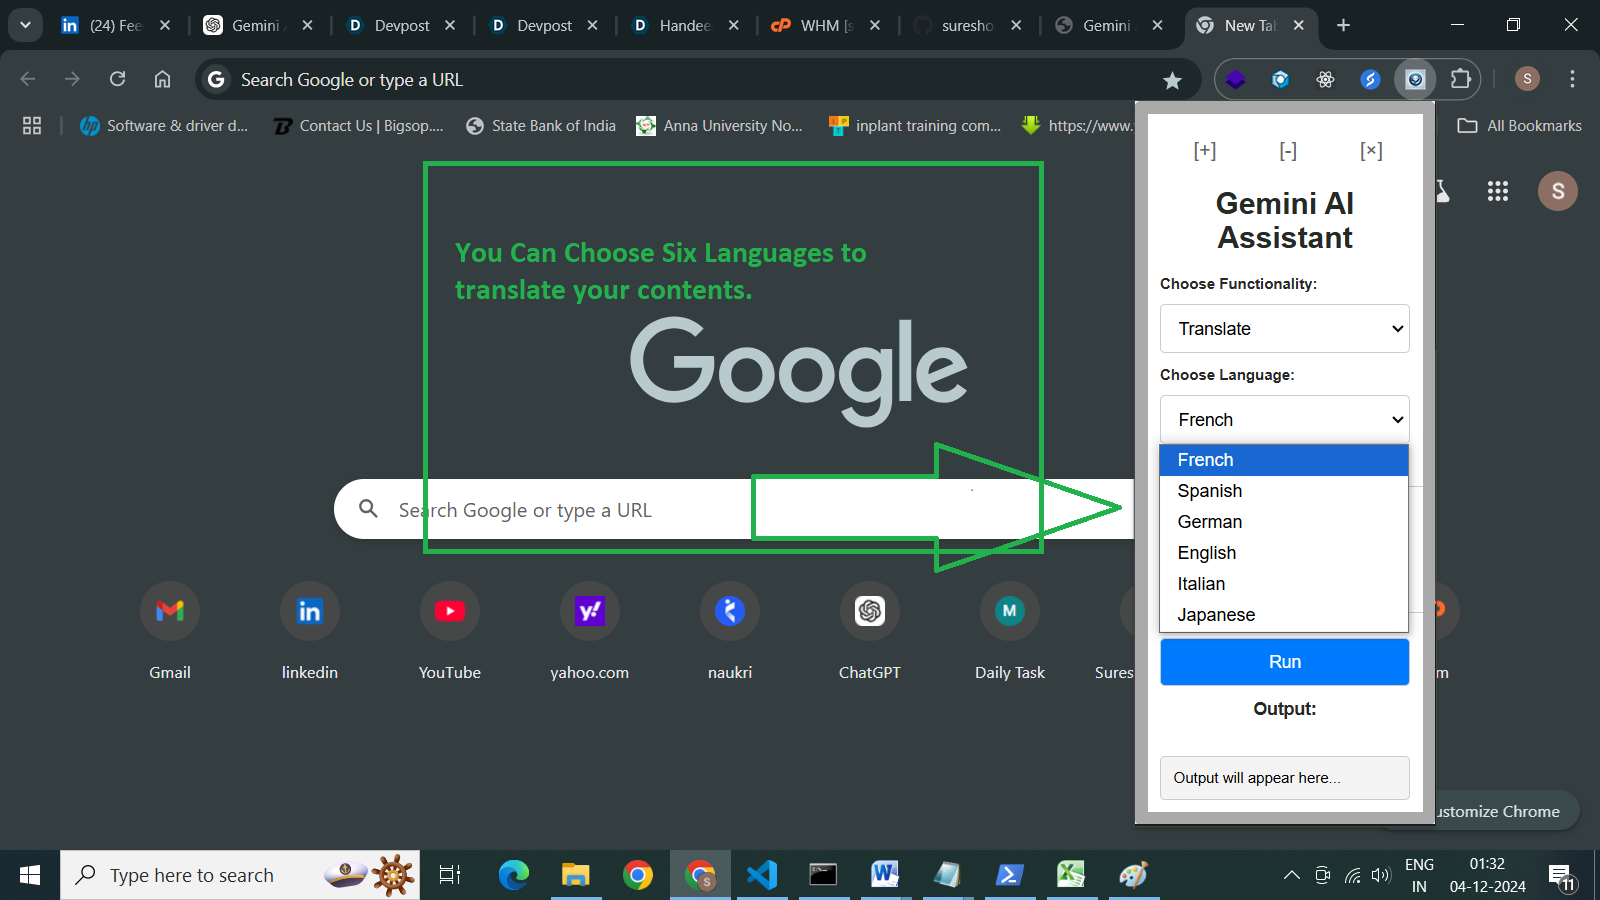Open Excel from the taskbar
Viewport: 1600px width, 900px height.
1071,875
